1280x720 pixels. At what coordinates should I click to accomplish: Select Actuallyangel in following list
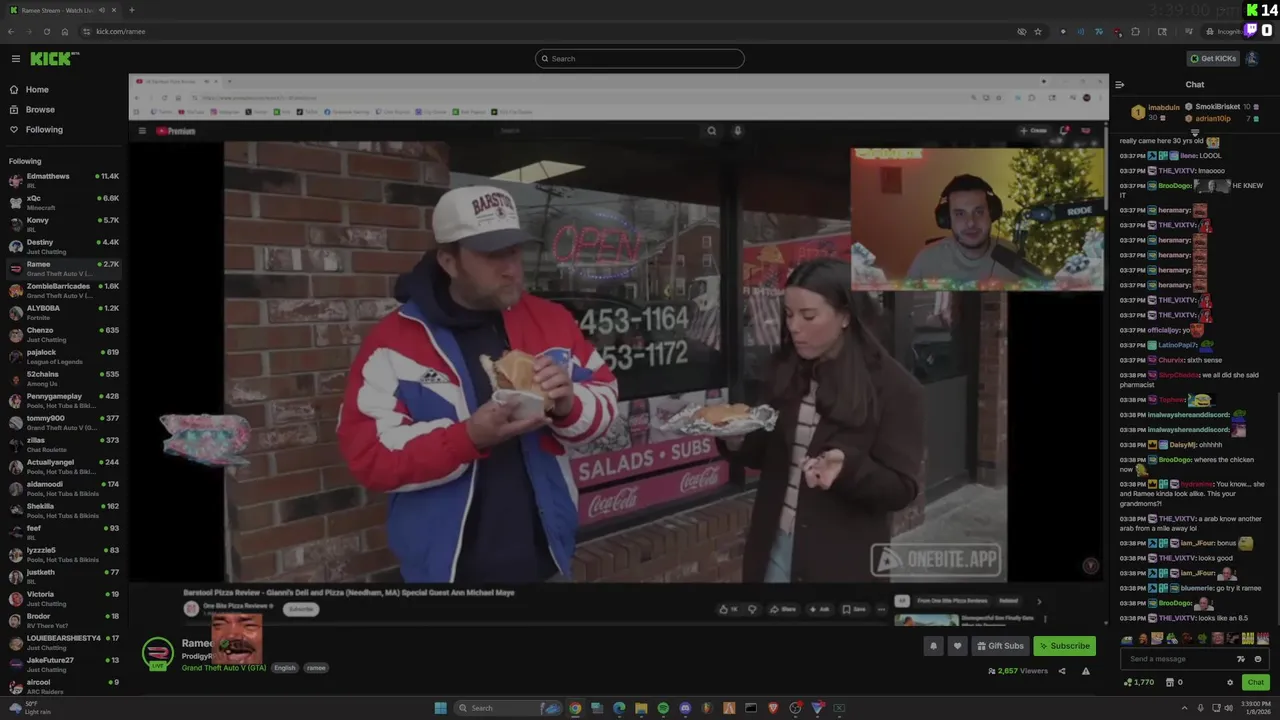64,466
